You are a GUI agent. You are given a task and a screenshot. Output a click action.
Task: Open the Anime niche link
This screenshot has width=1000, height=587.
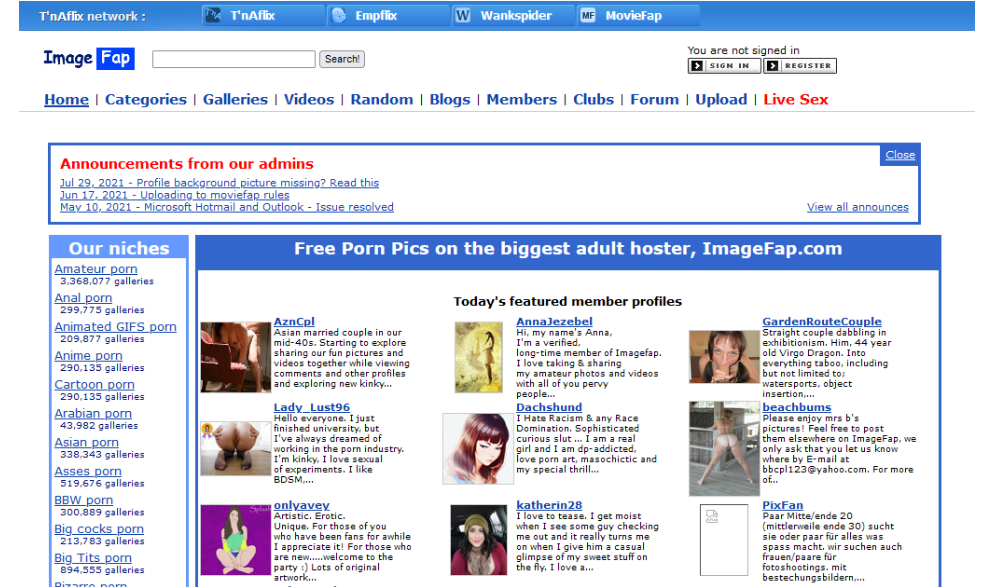click(88, 356)
